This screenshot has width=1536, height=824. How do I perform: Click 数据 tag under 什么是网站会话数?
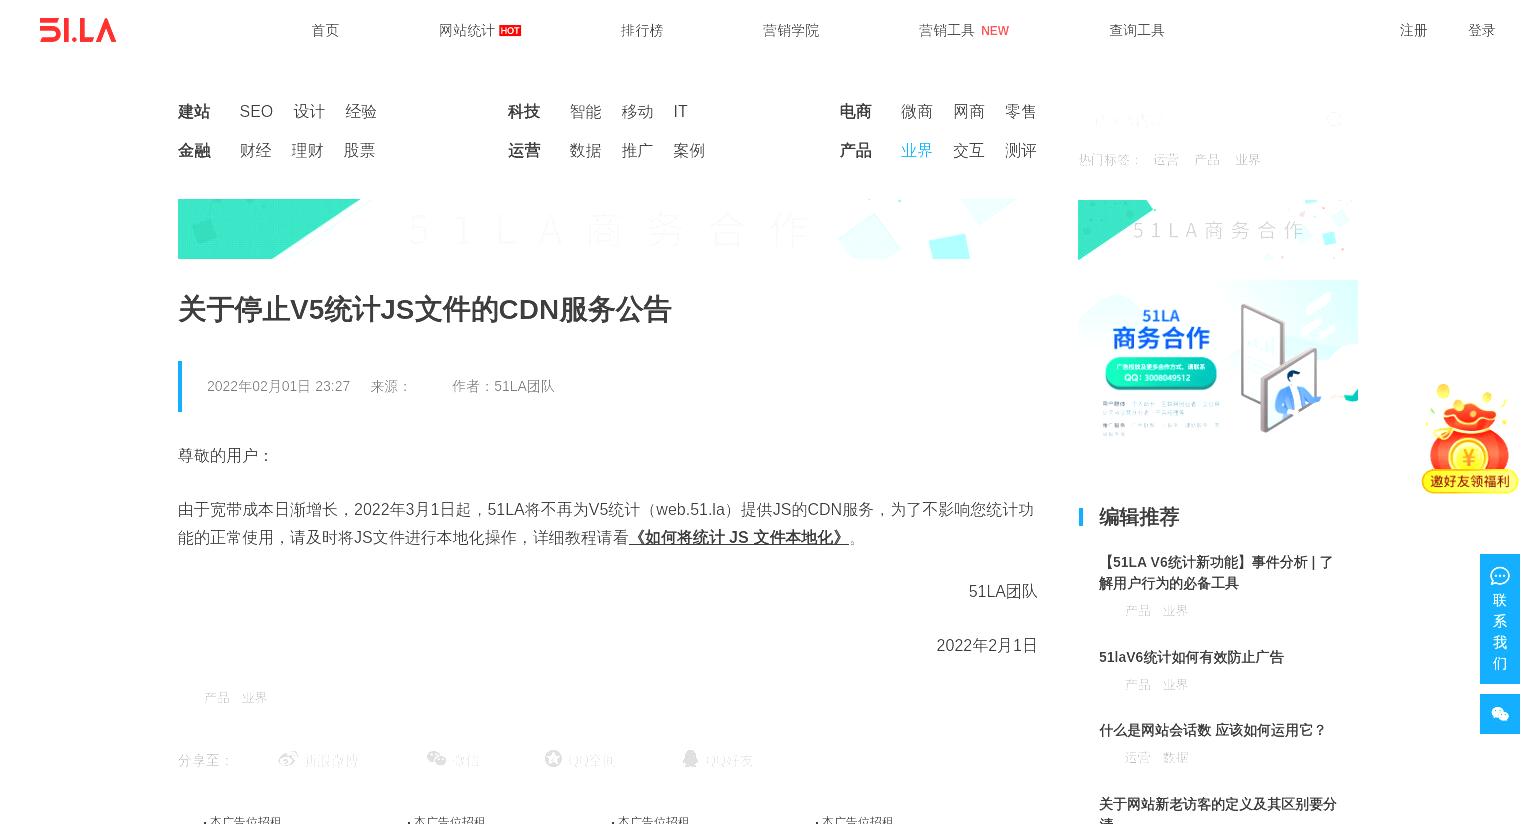pos(1176,758)
